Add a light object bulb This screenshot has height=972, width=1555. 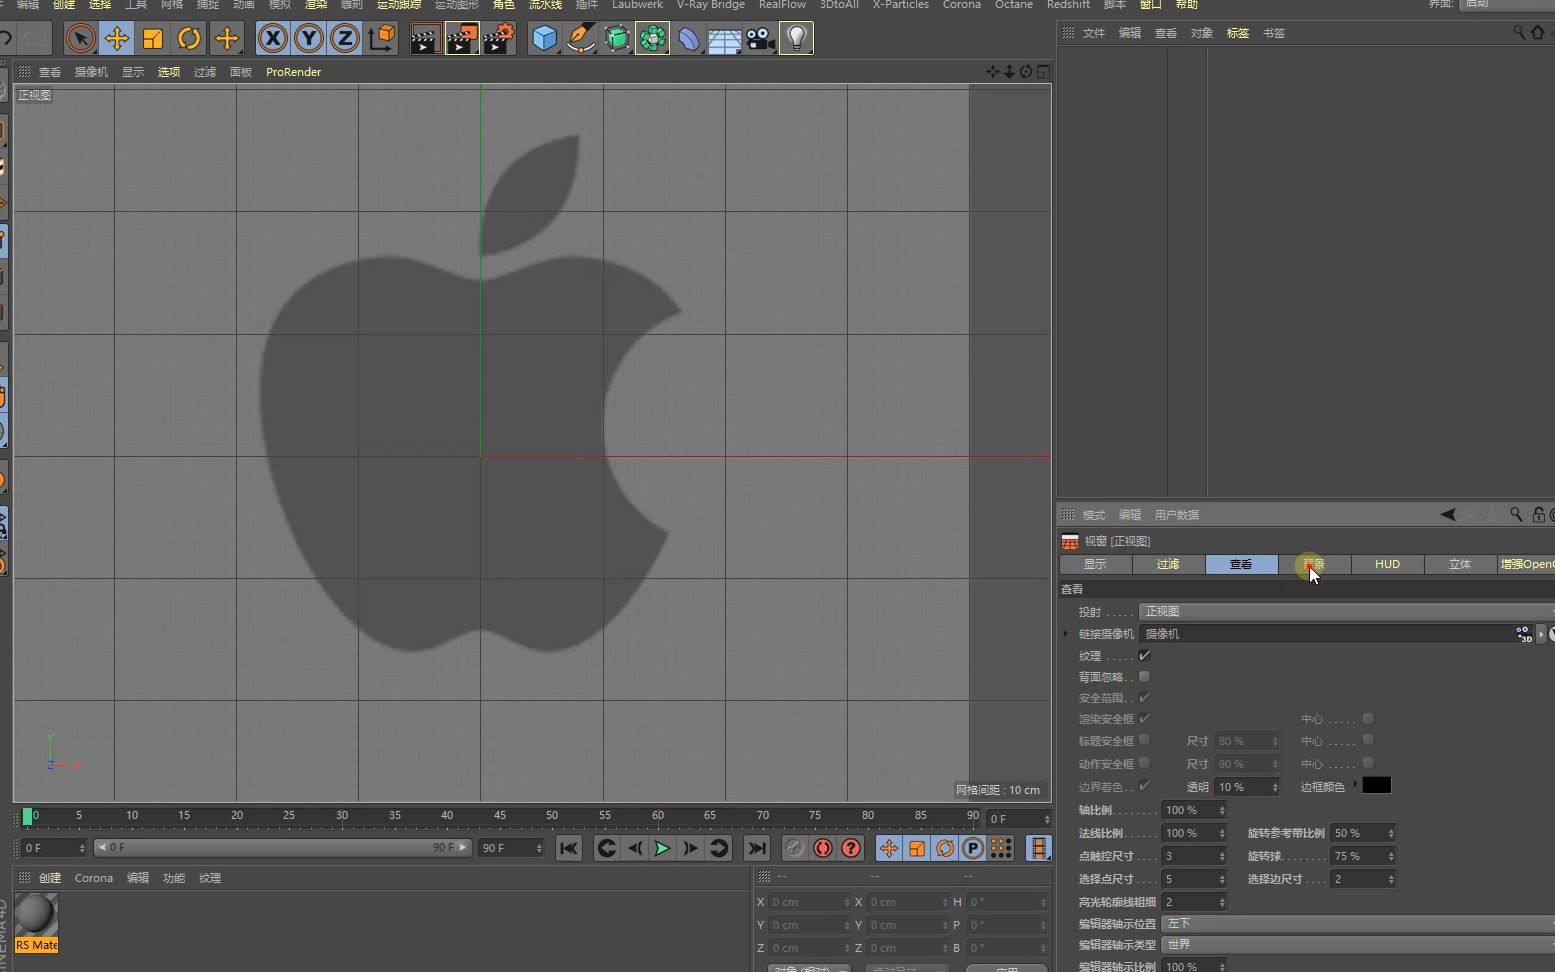pos(796,39)
